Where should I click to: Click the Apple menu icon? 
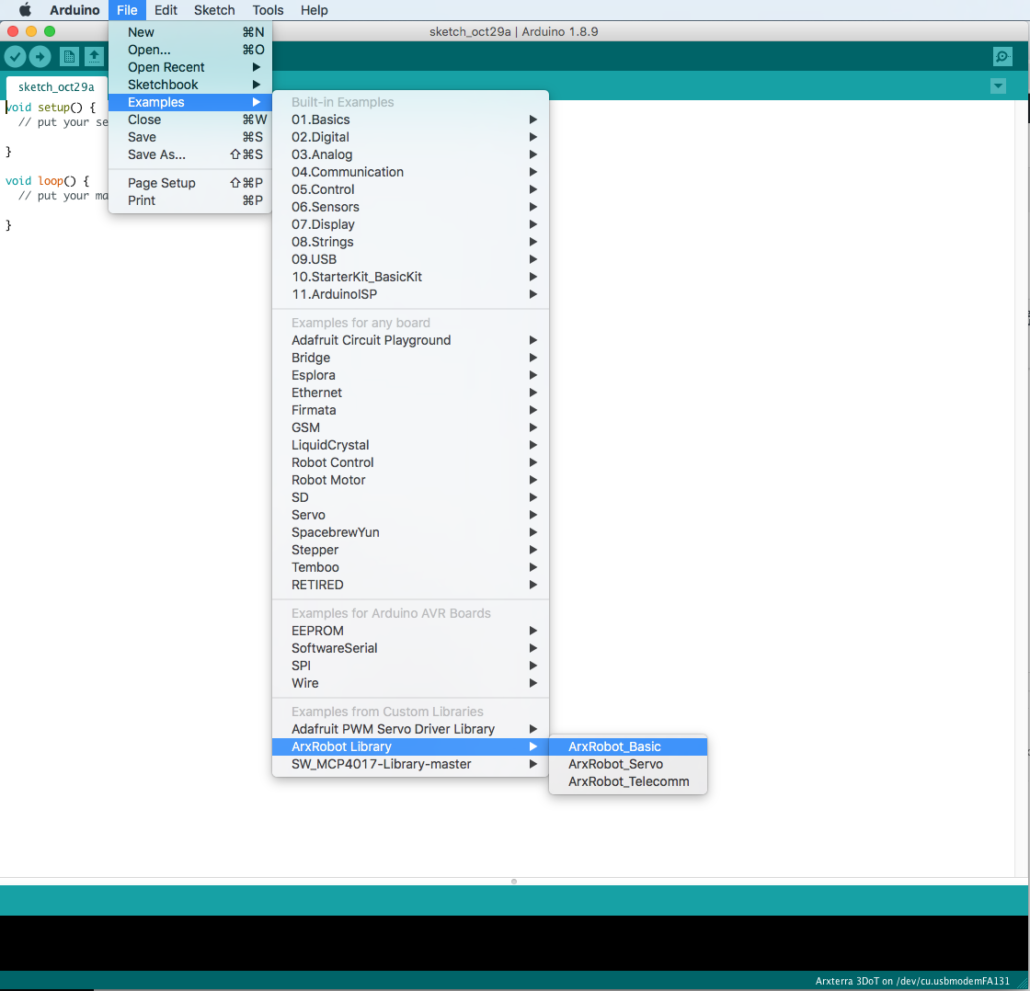[x=26, y=10]
